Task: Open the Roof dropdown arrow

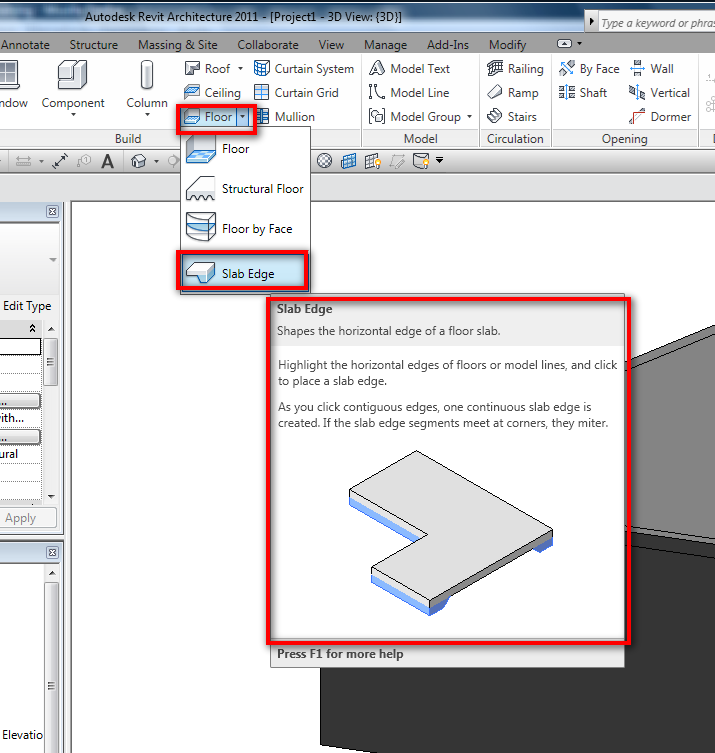Action: tap(240, 69)
